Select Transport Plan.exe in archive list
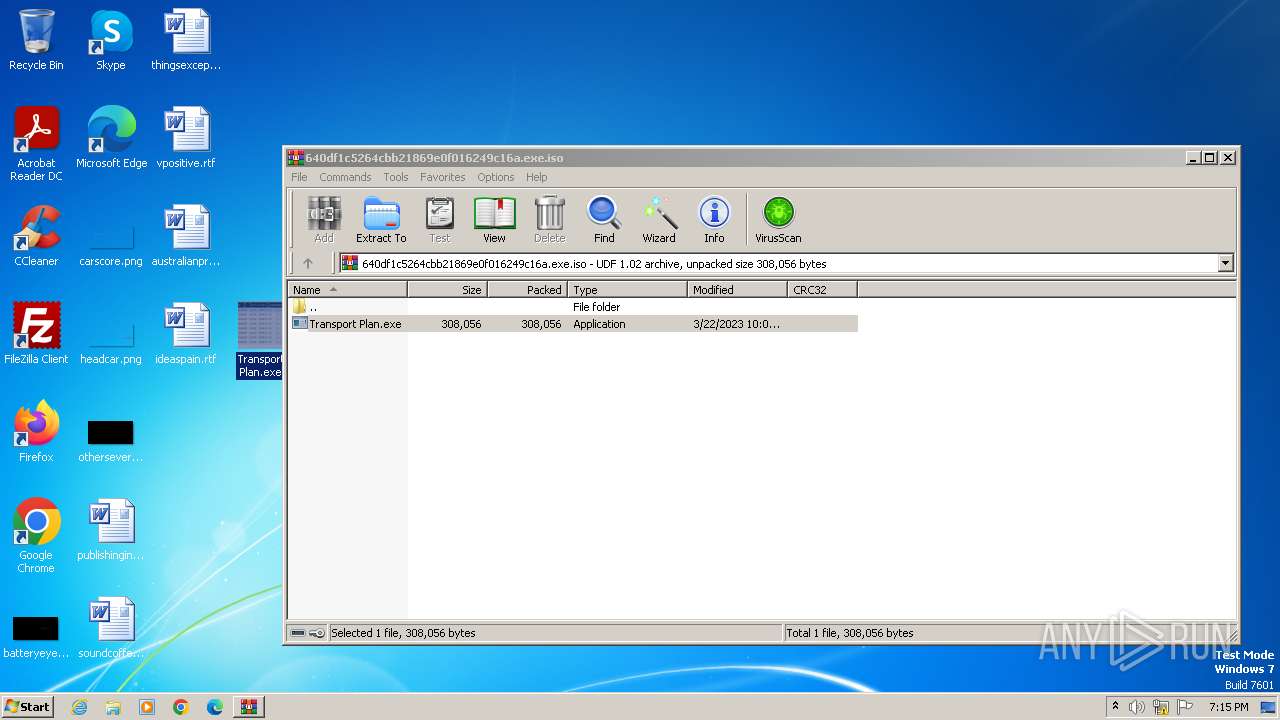Image resolution: width=1280 pixels, height=720 pixels. click(572, 324)
